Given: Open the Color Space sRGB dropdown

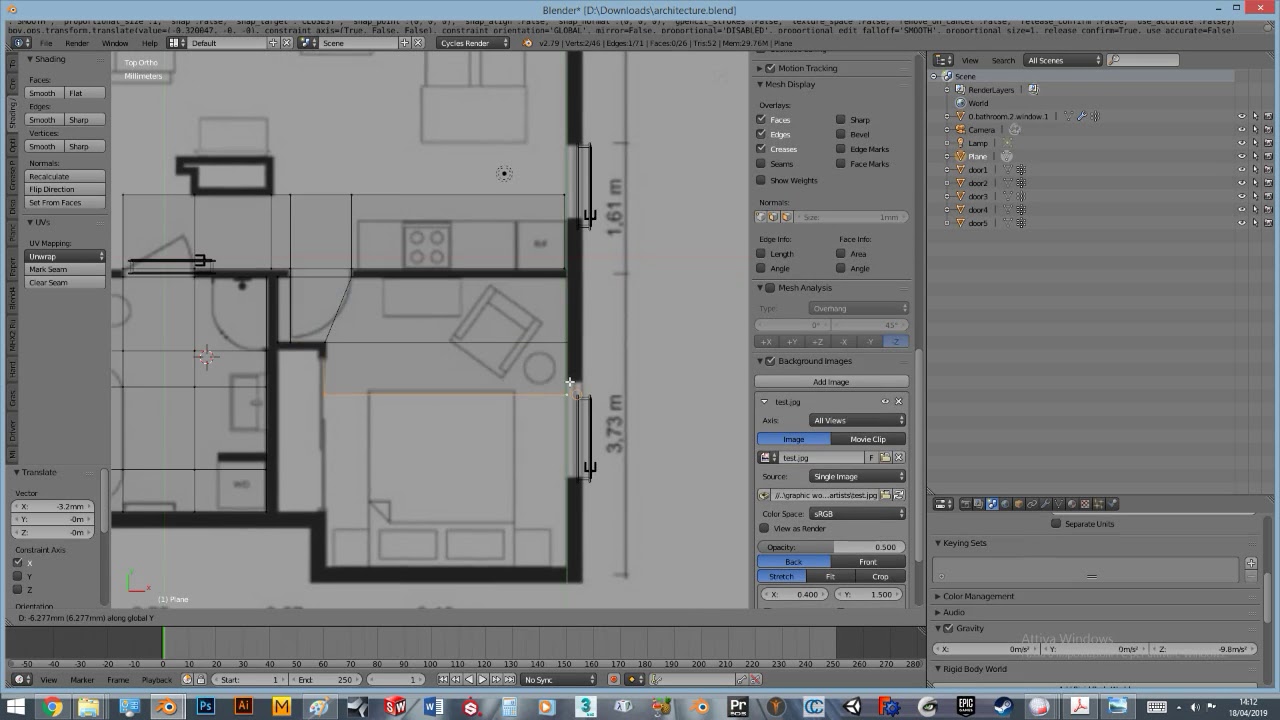Looking at the screenshot, I should tap(858, 514).
